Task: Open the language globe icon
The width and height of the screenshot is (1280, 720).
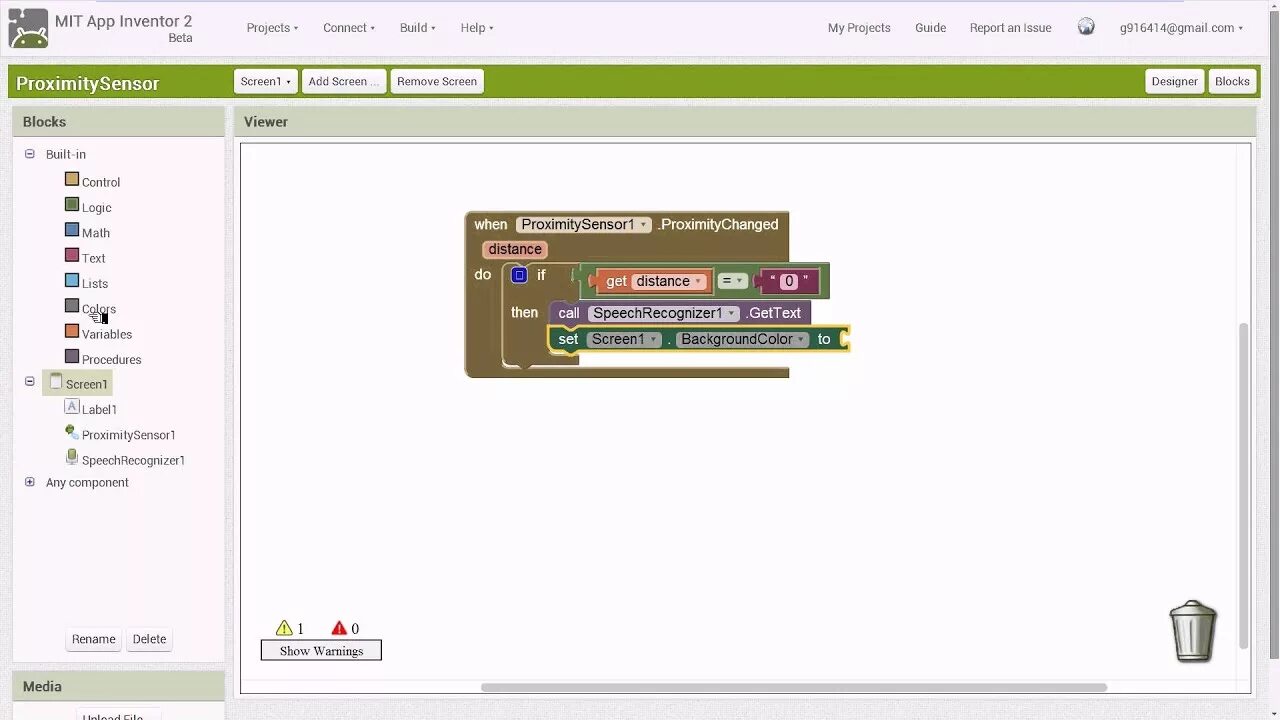Action: (x=1086, y=27)
